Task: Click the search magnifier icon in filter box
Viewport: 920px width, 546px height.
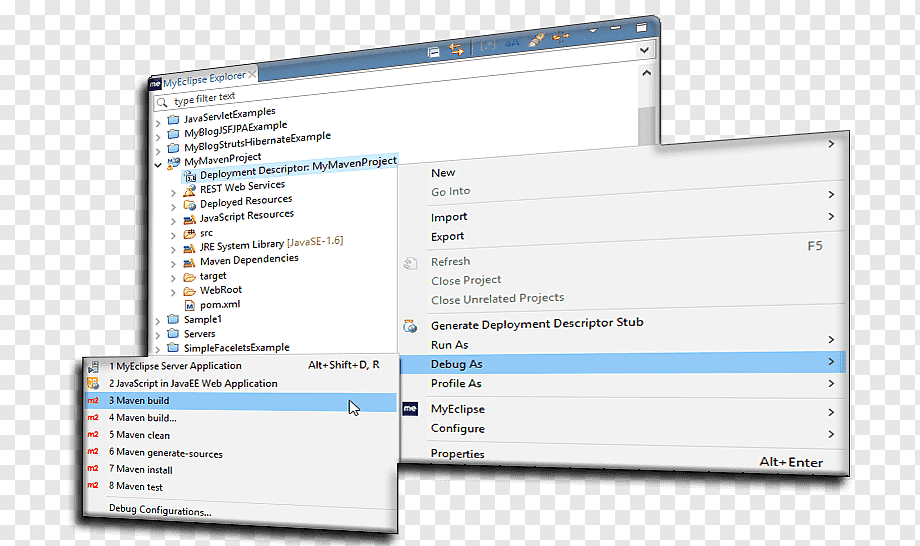Action: (163, 103)
